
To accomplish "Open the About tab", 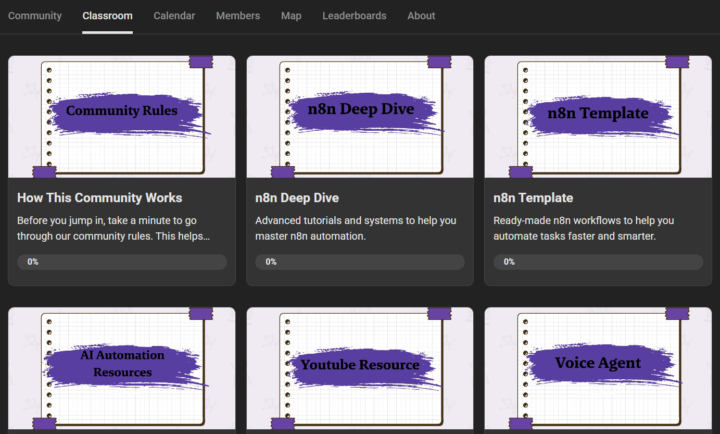I will coord(421,16).
